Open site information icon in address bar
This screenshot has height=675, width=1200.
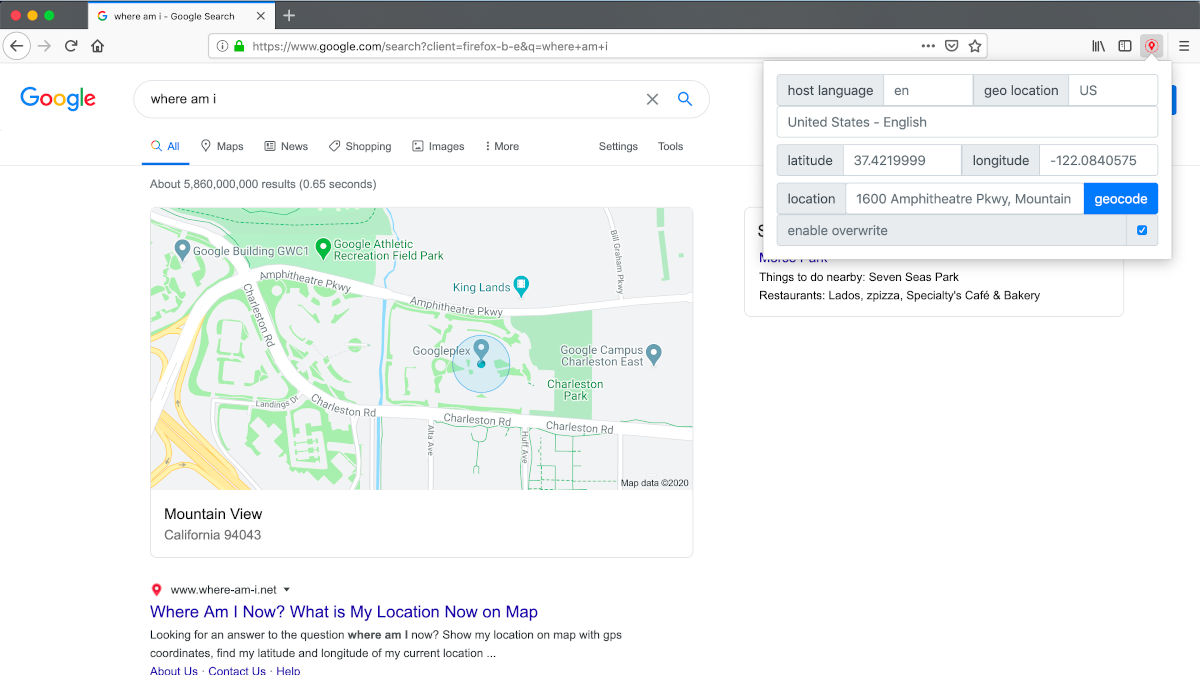[221, 46]
